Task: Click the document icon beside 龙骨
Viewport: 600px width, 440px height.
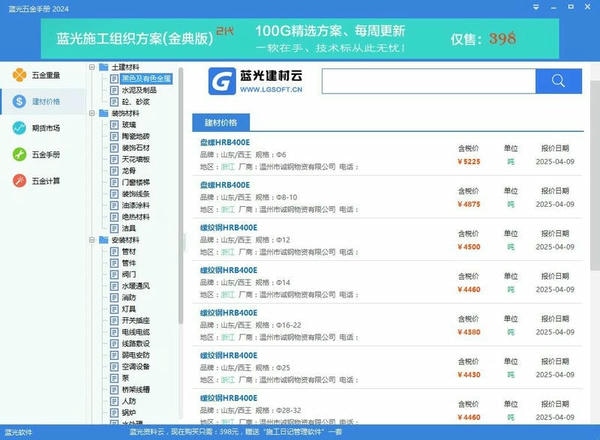Action: click(114, 171)
